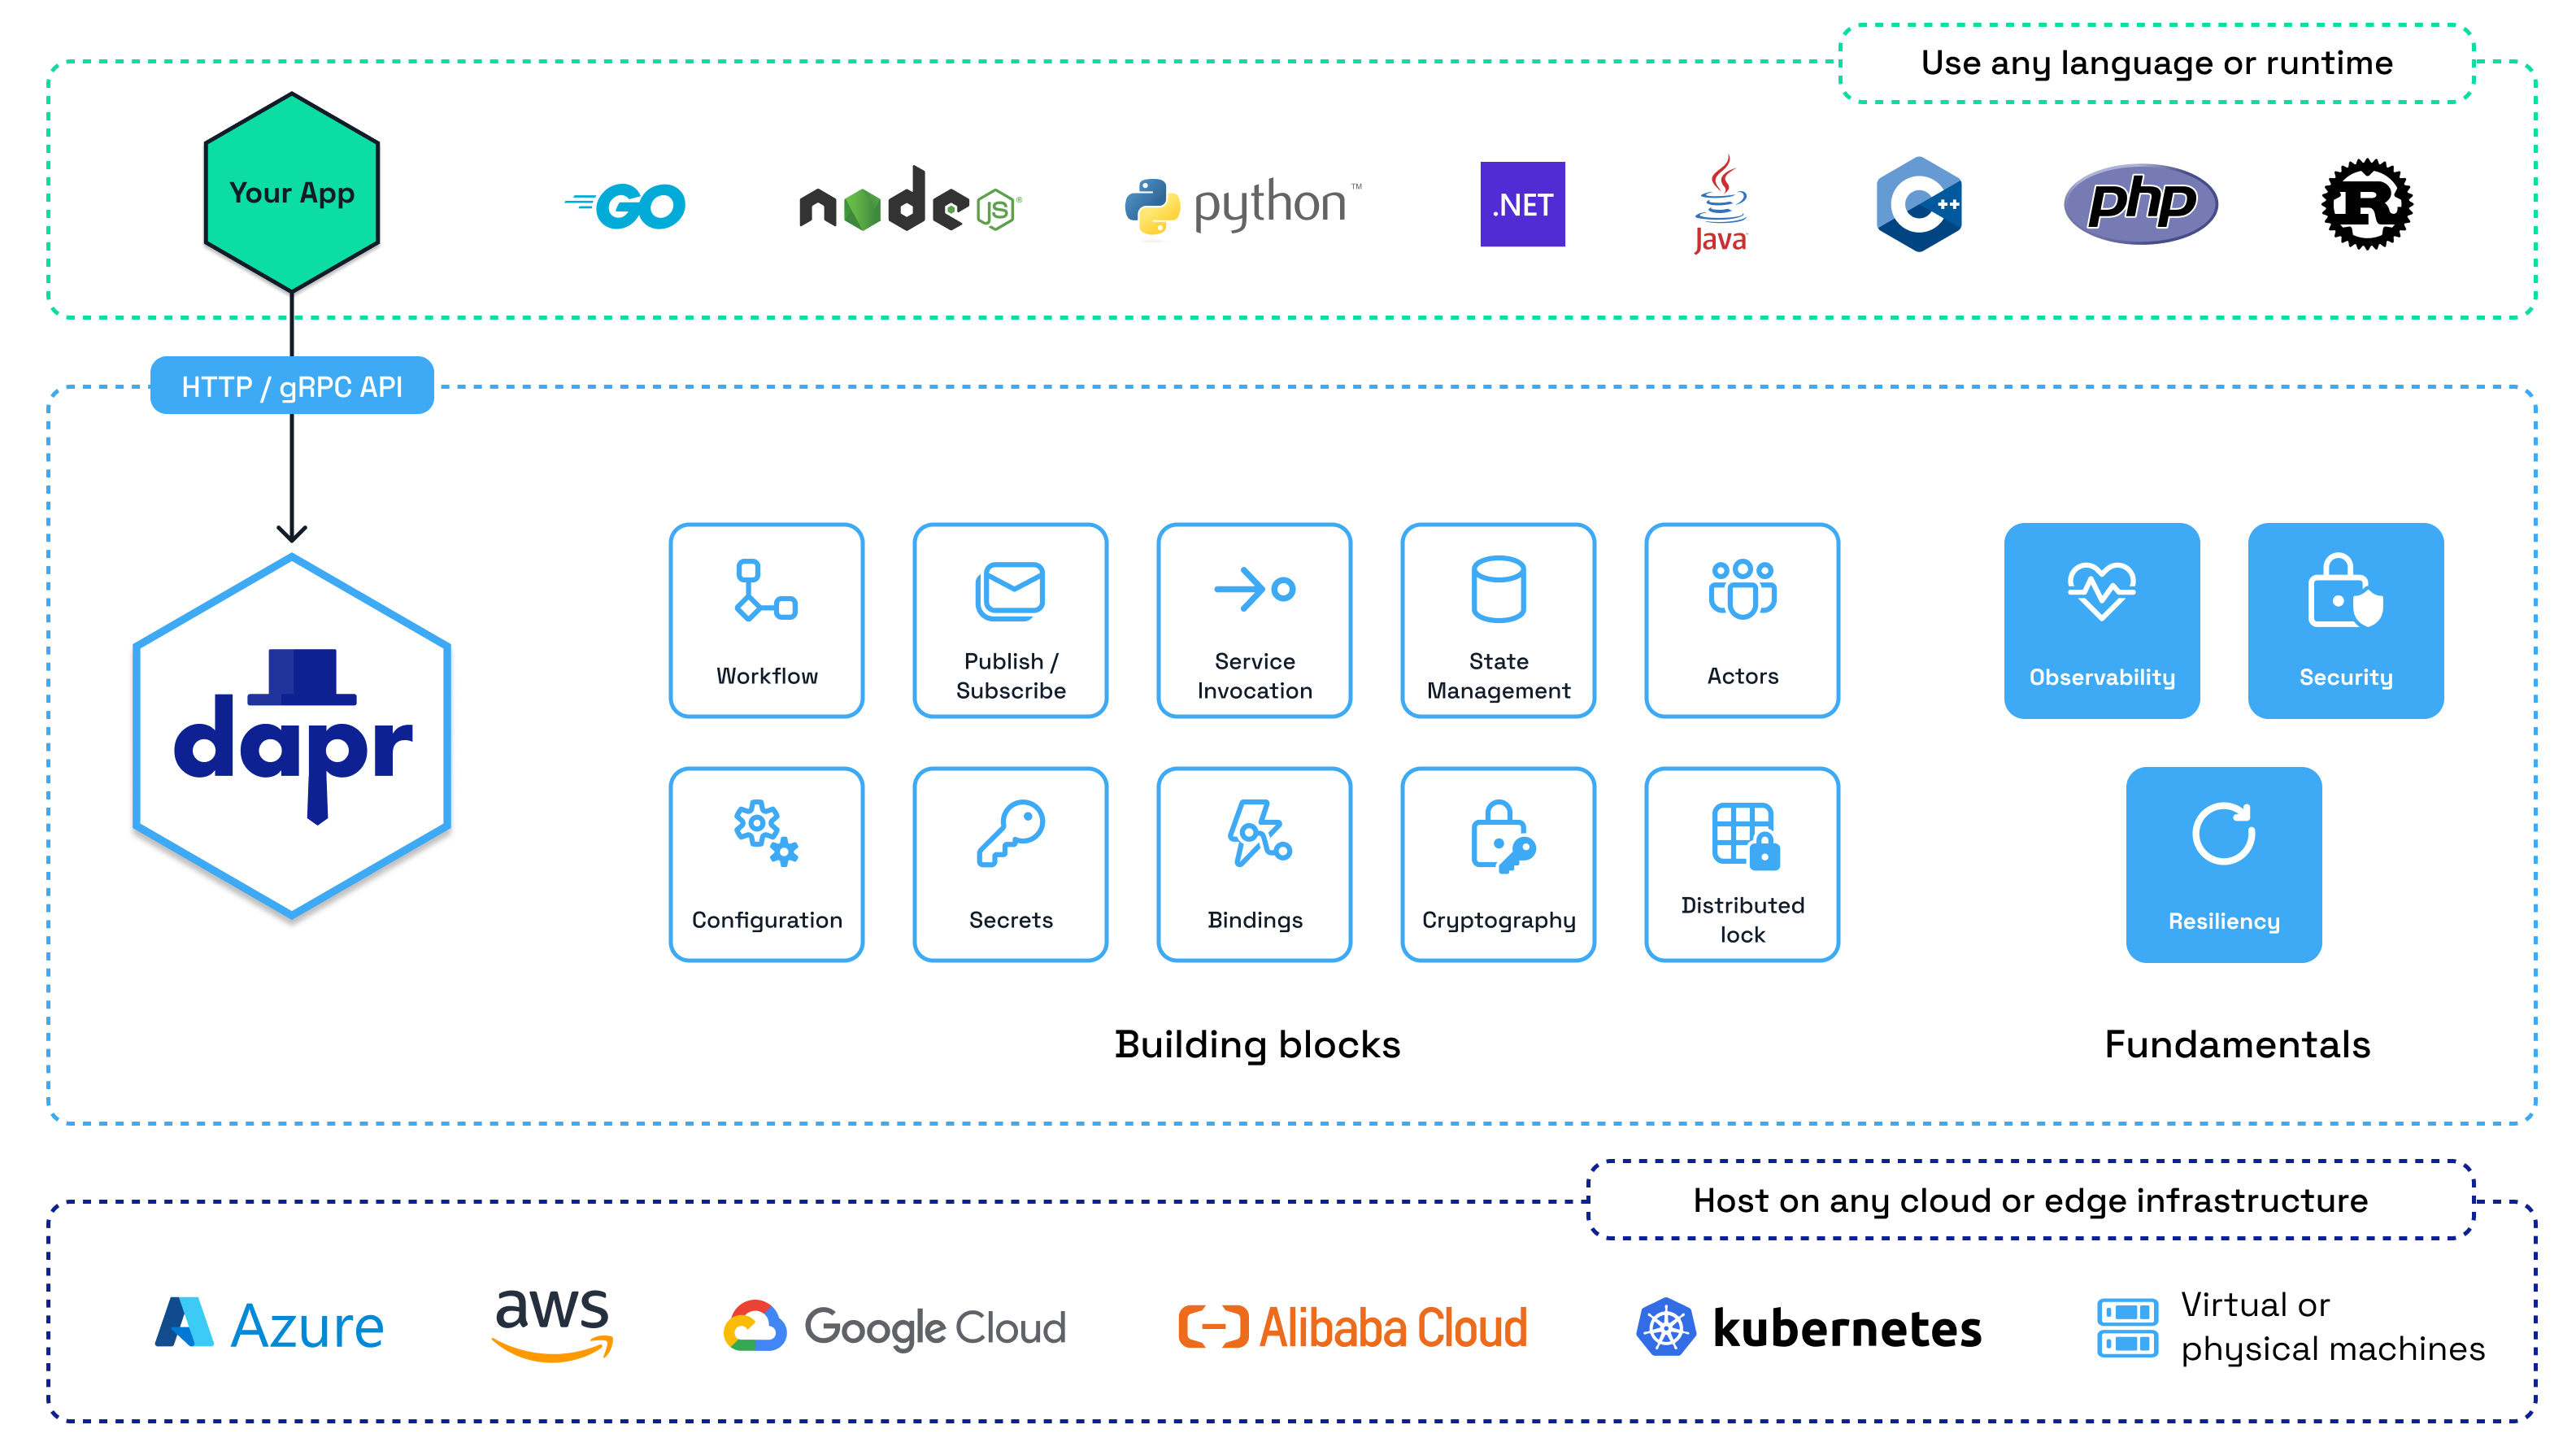
Task: Click the Configuration gears icon
Action: tap(766, 832)
